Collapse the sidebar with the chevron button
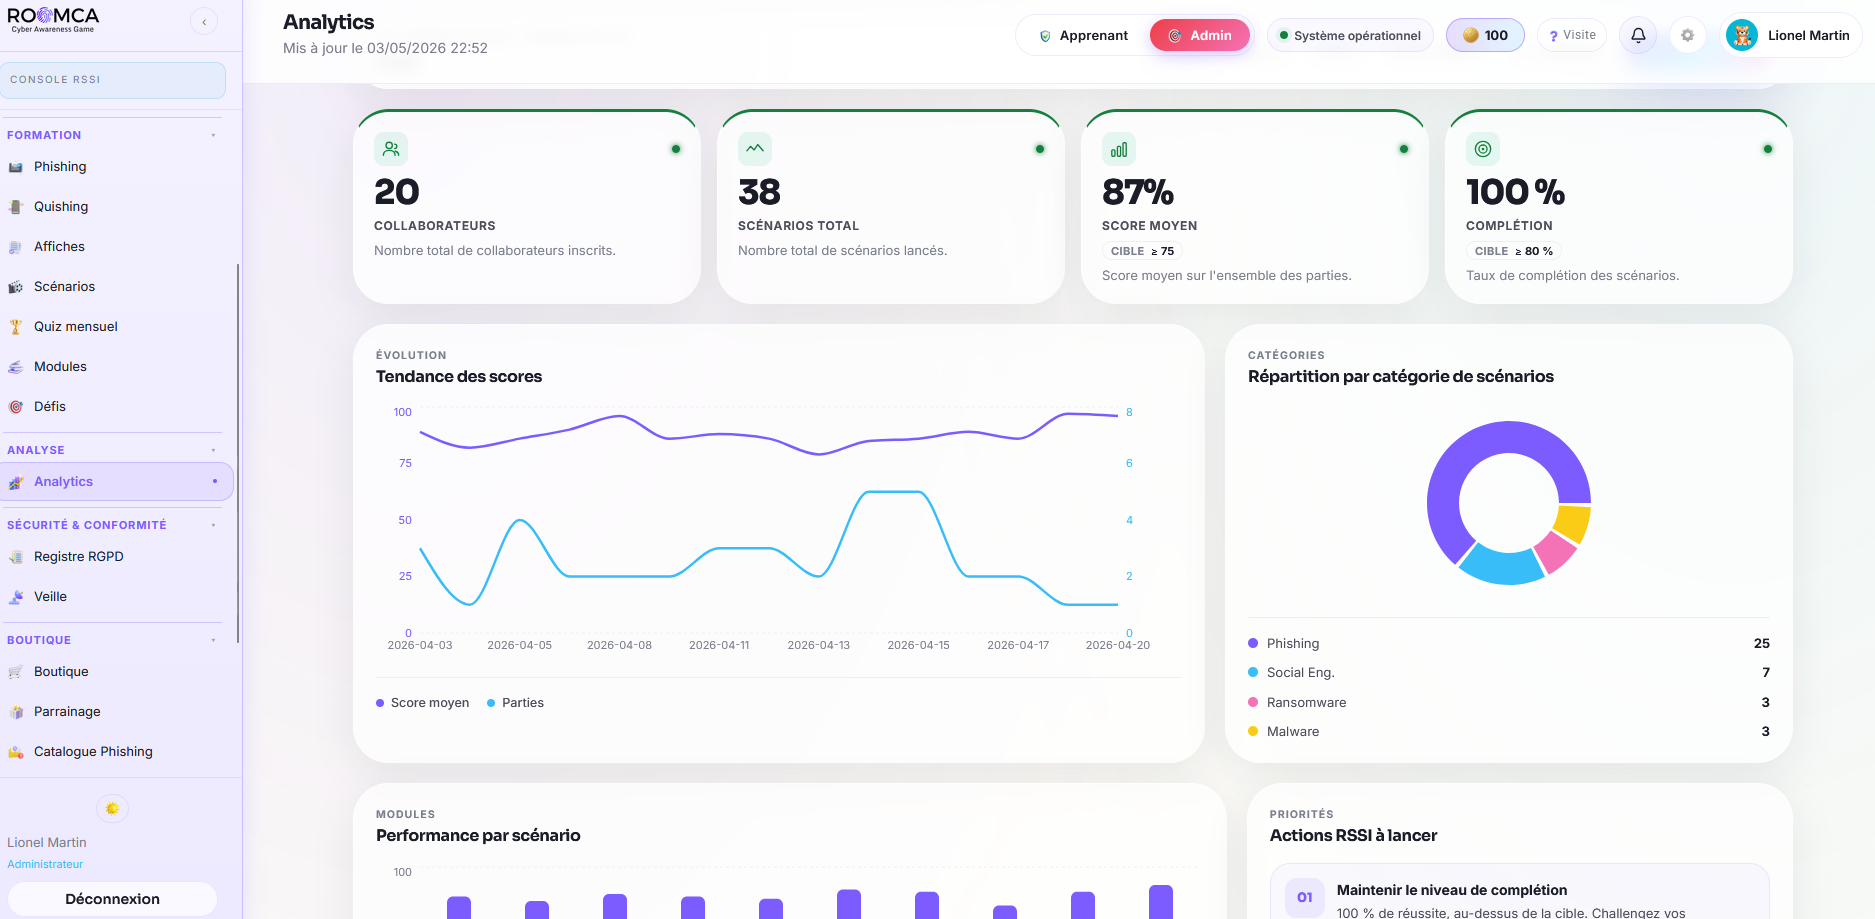Viewport: 1875px width, 919px height. (x=204, y=21)
